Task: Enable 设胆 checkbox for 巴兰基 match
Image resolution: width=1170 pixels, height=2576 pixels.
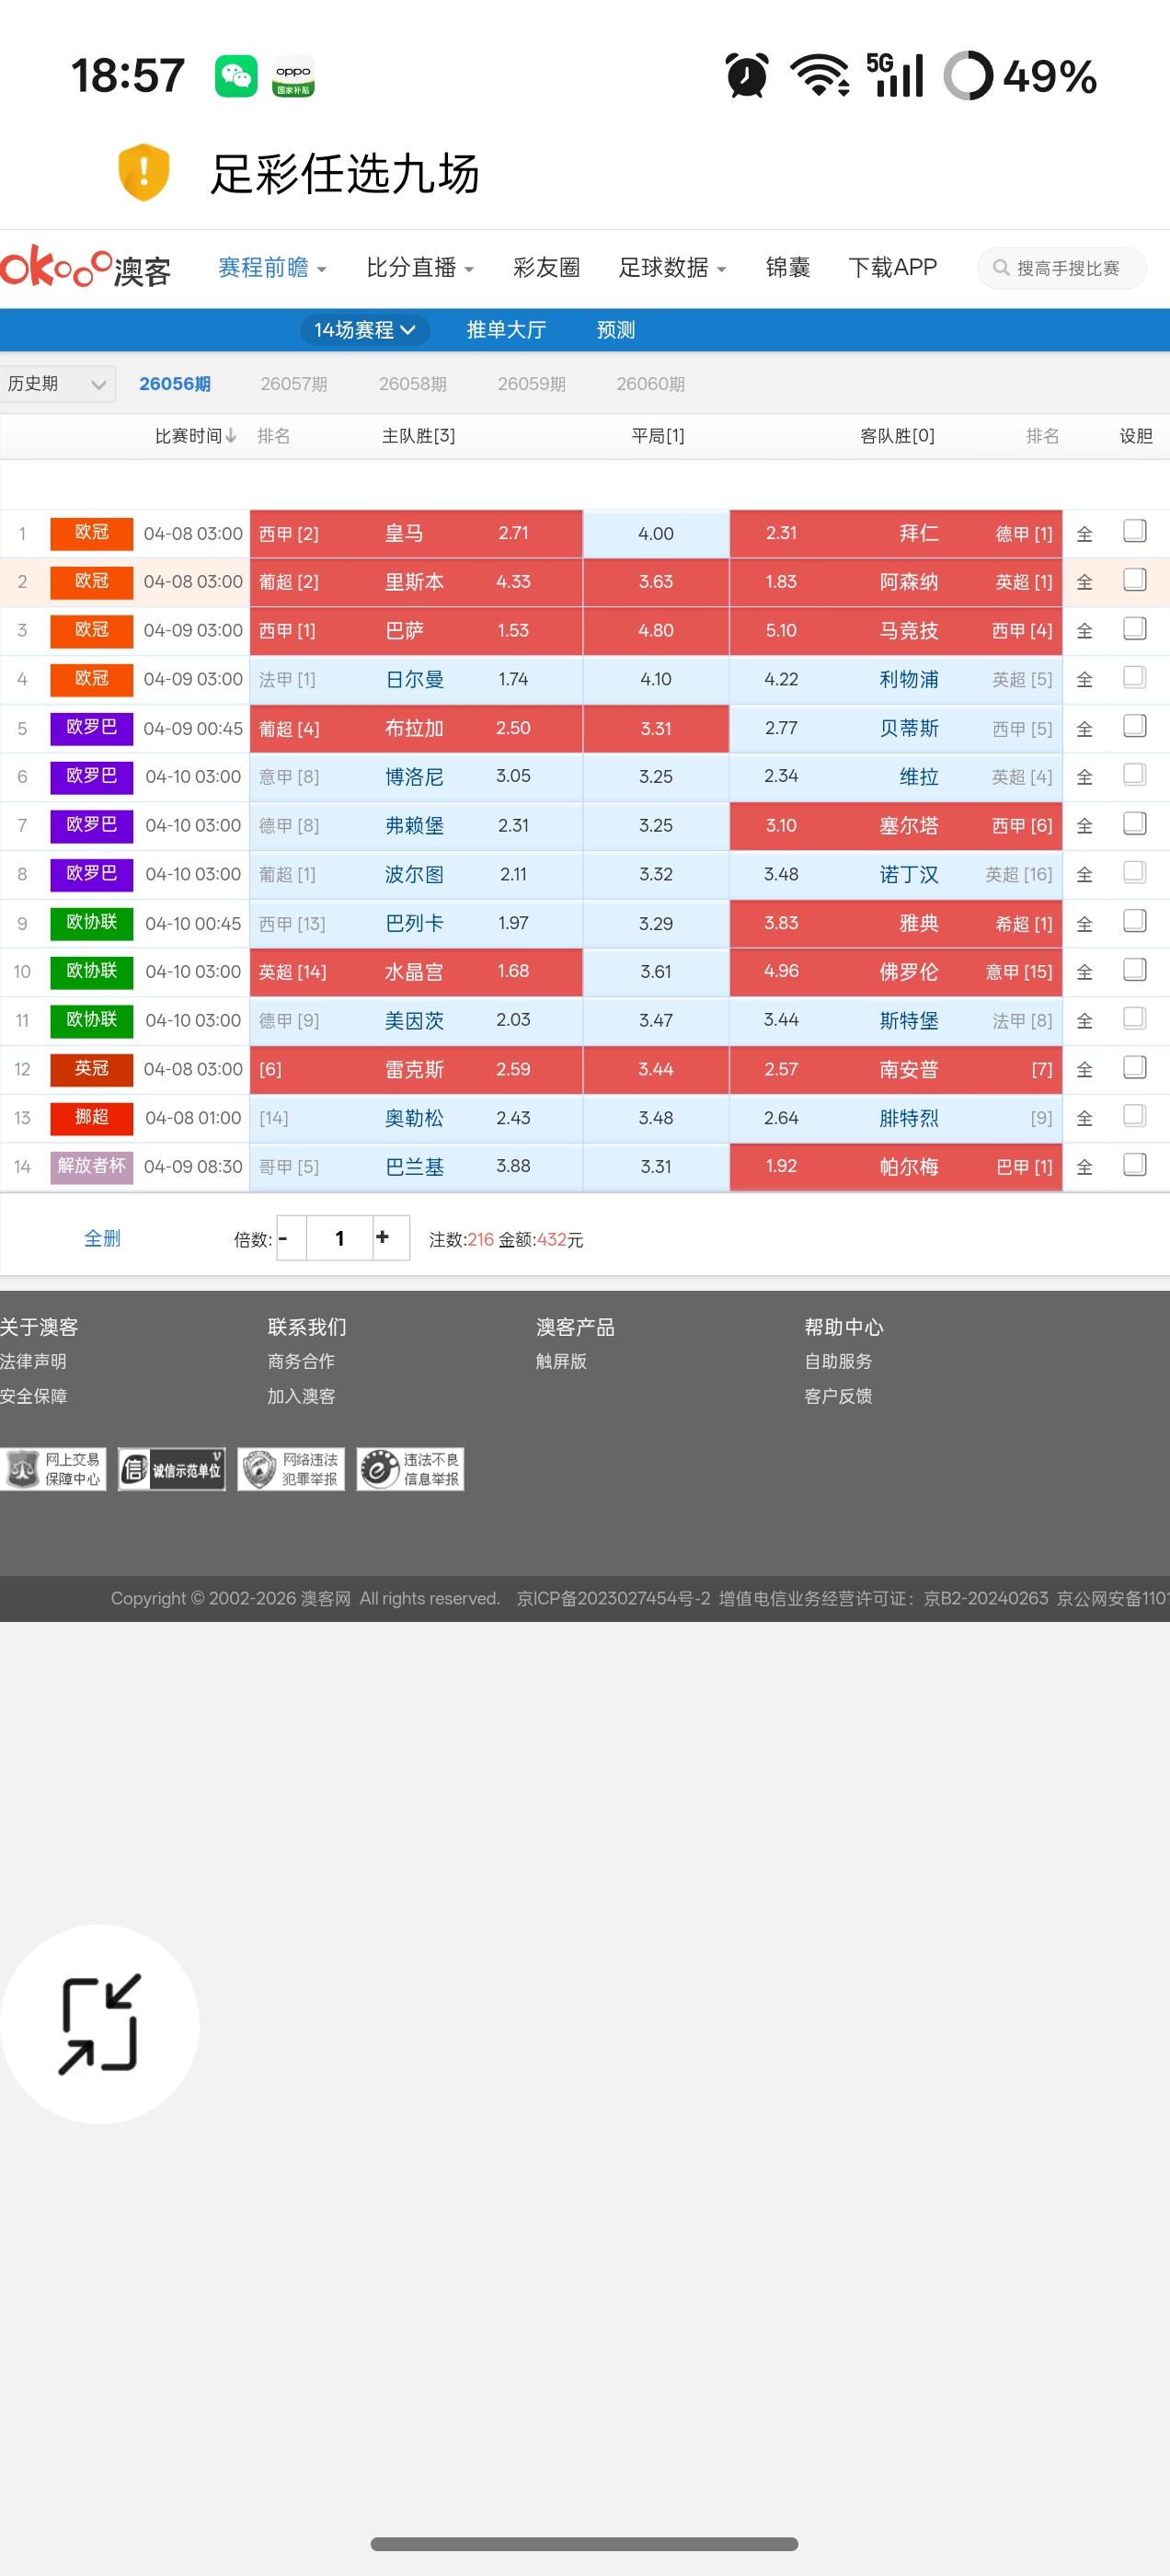Action: point(1134,1165)
